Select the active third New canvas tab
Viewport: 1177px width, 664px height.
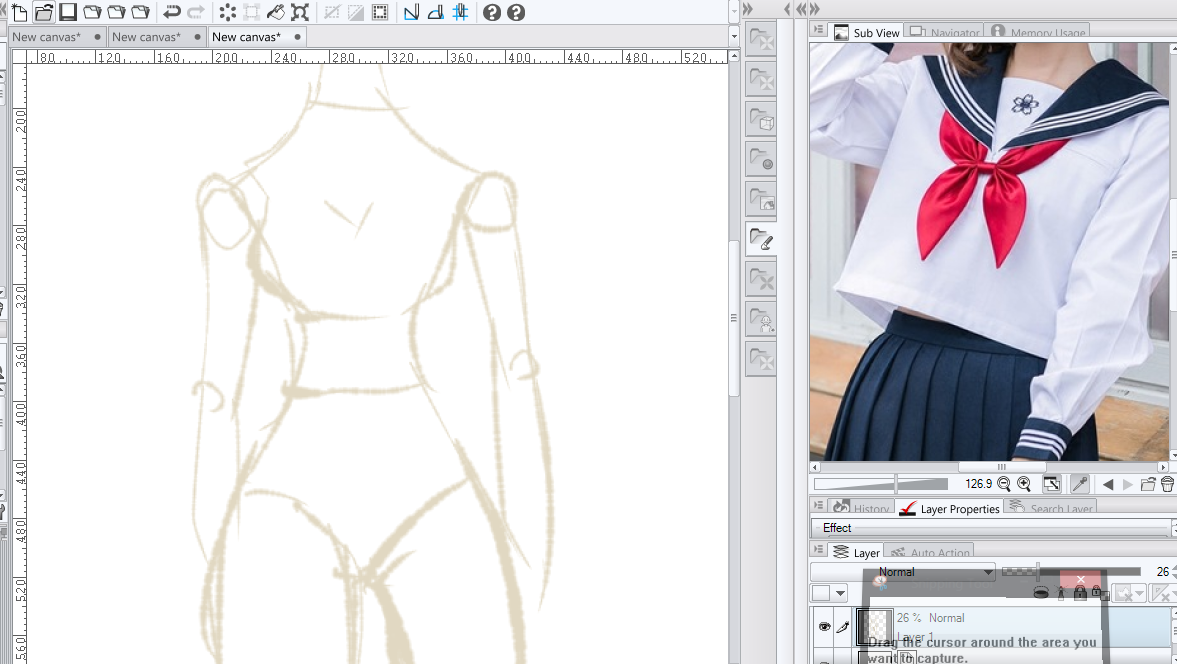[x=256, y=37]
